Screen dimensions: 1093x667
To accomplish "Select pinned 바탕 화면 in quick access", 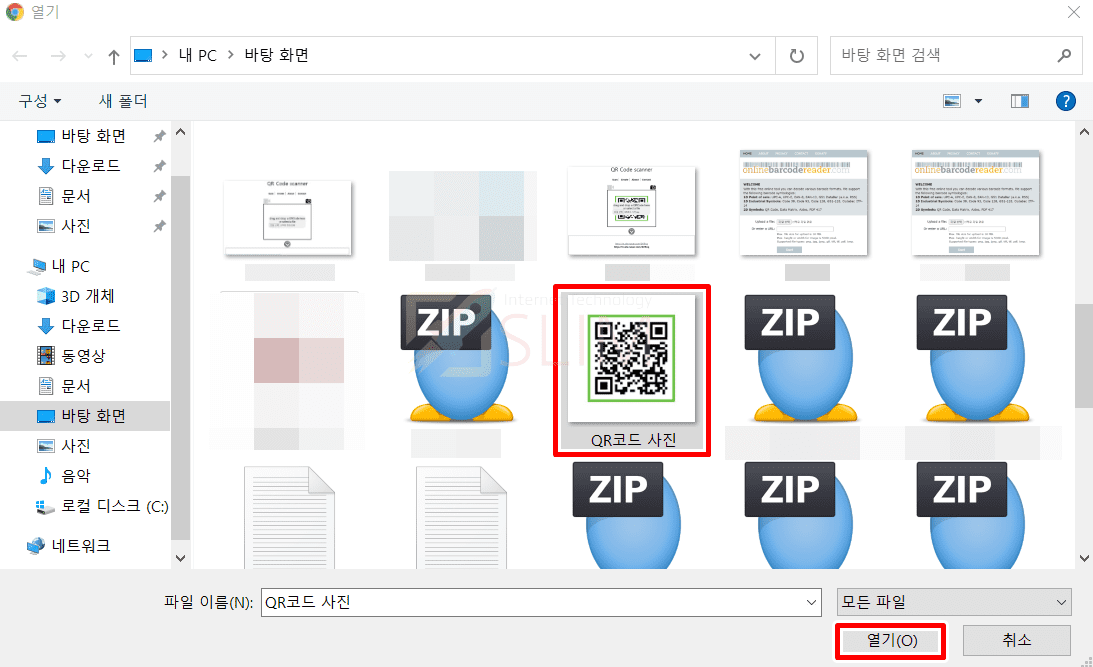I will point(93,136).
